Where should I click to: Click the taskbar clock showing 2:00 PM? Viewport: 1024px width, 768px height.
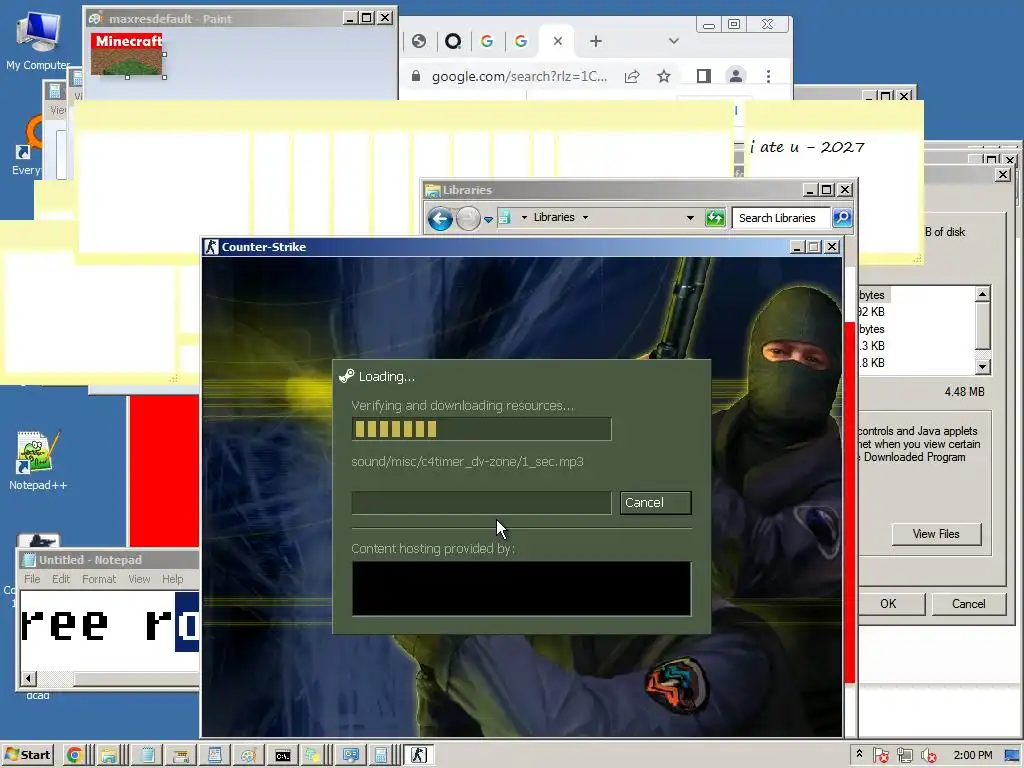point(972,755)
